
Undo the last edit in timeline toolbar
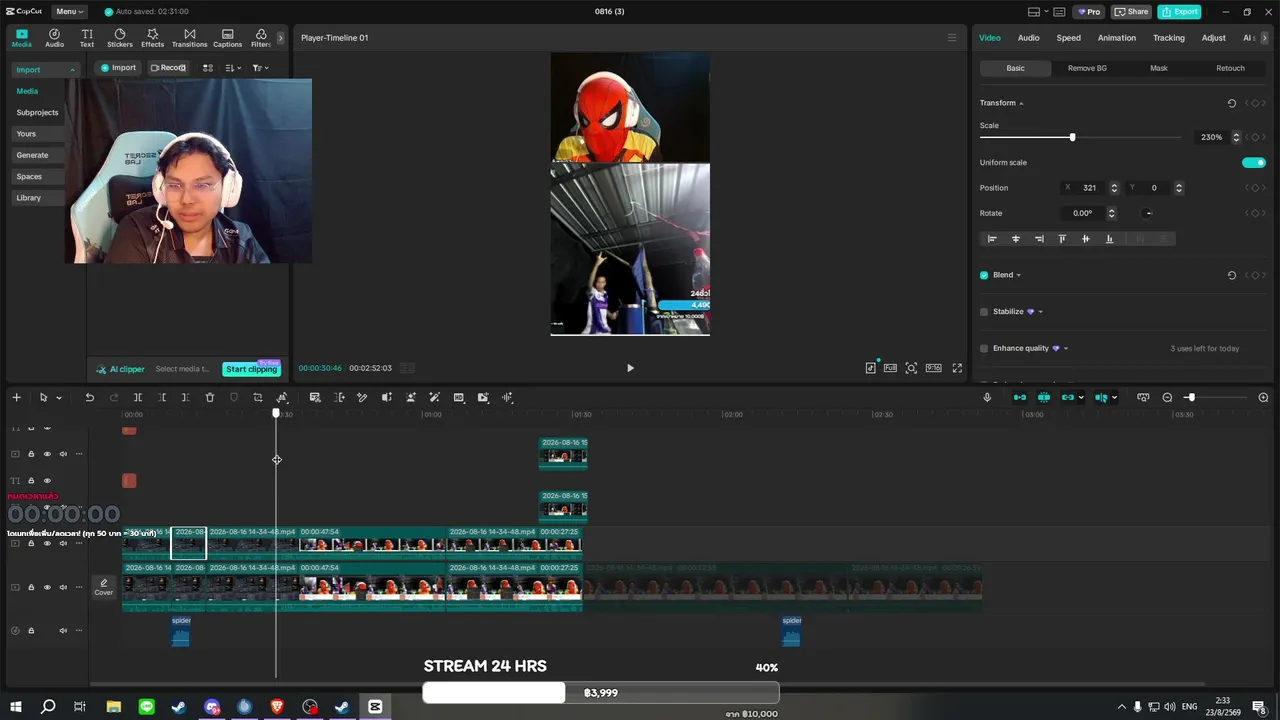click(89, 398)
